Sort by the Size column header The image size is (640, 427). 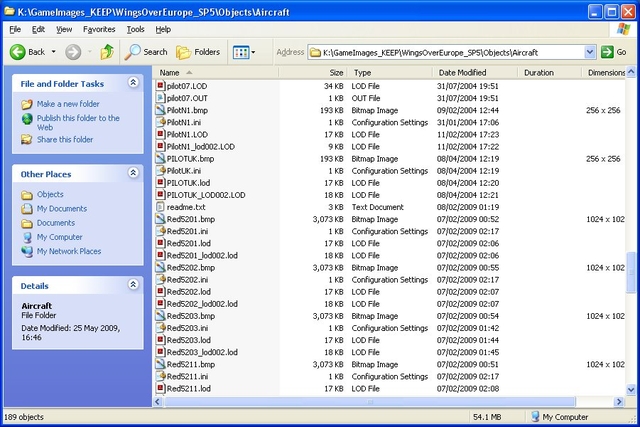(313, 73)
